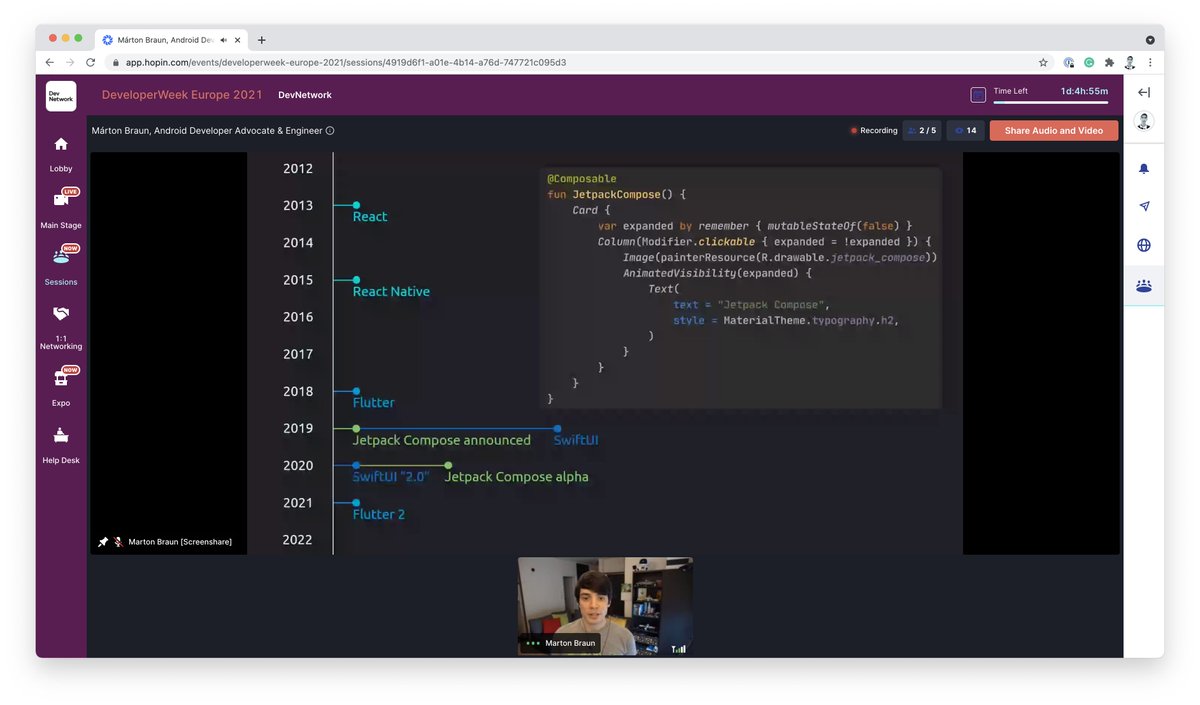Click the Dev Network logo
This screenshot has height=705, width=1200.
click(61, 96)
